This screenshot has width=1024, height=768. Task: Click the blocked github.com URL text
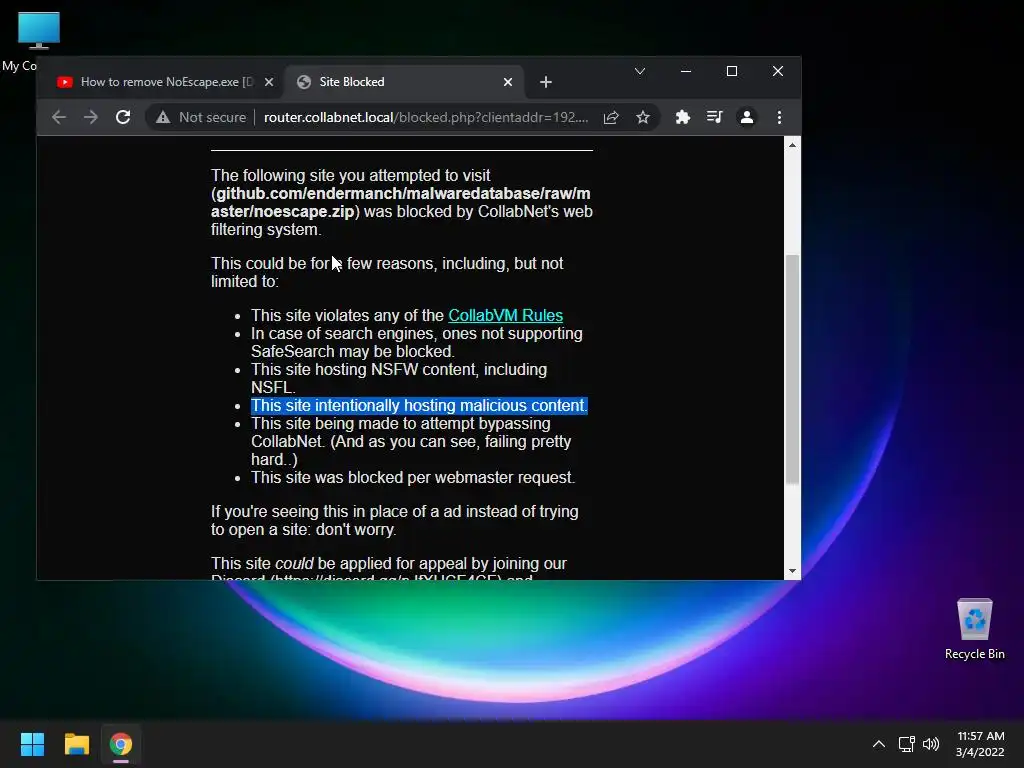point(401,202)
